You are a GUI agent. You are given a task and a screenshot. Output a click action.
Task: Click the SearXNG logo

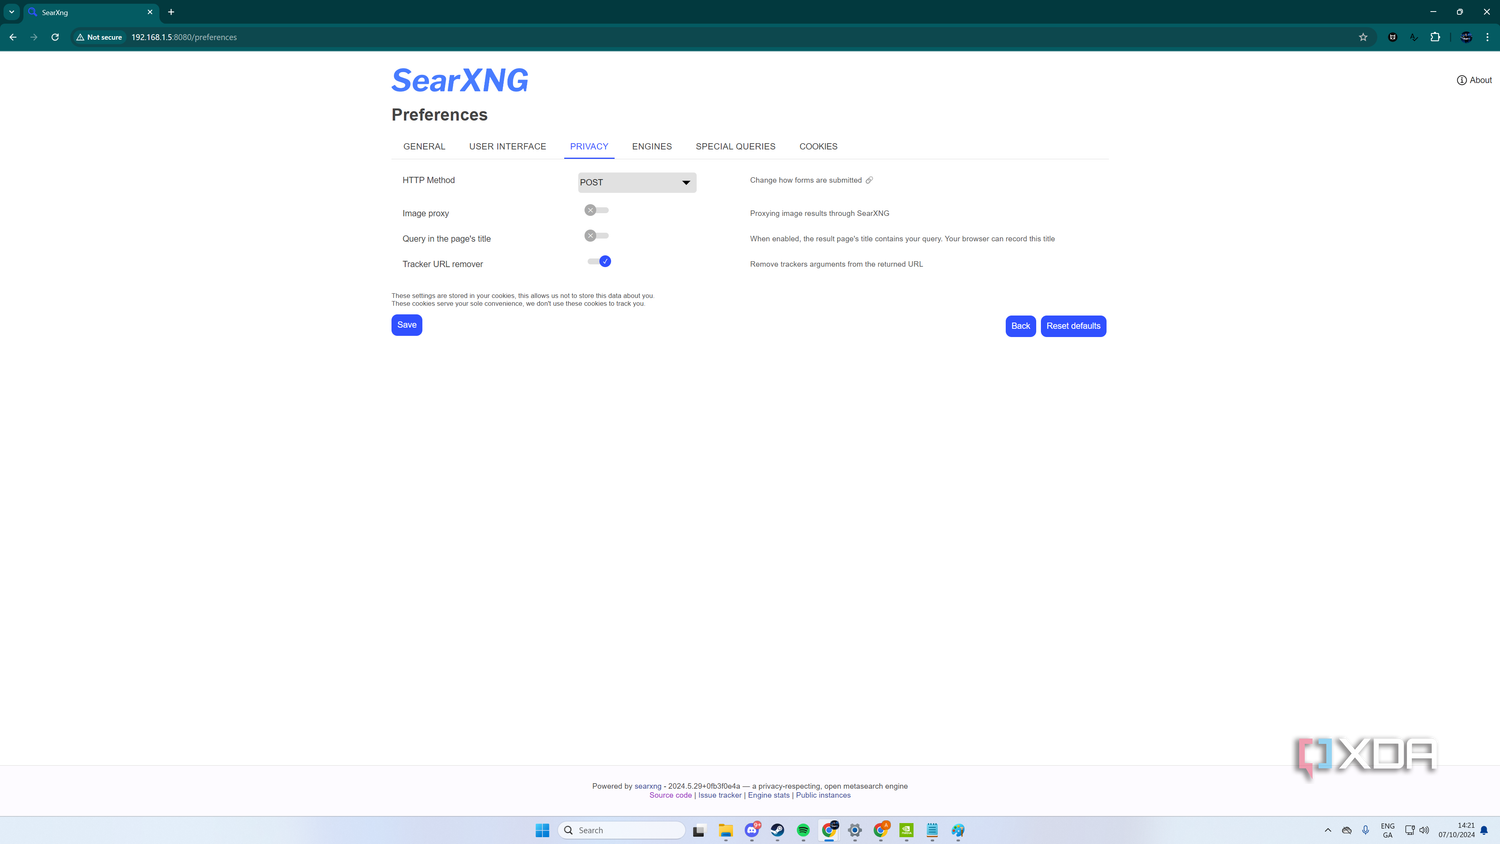pos(460,80)
